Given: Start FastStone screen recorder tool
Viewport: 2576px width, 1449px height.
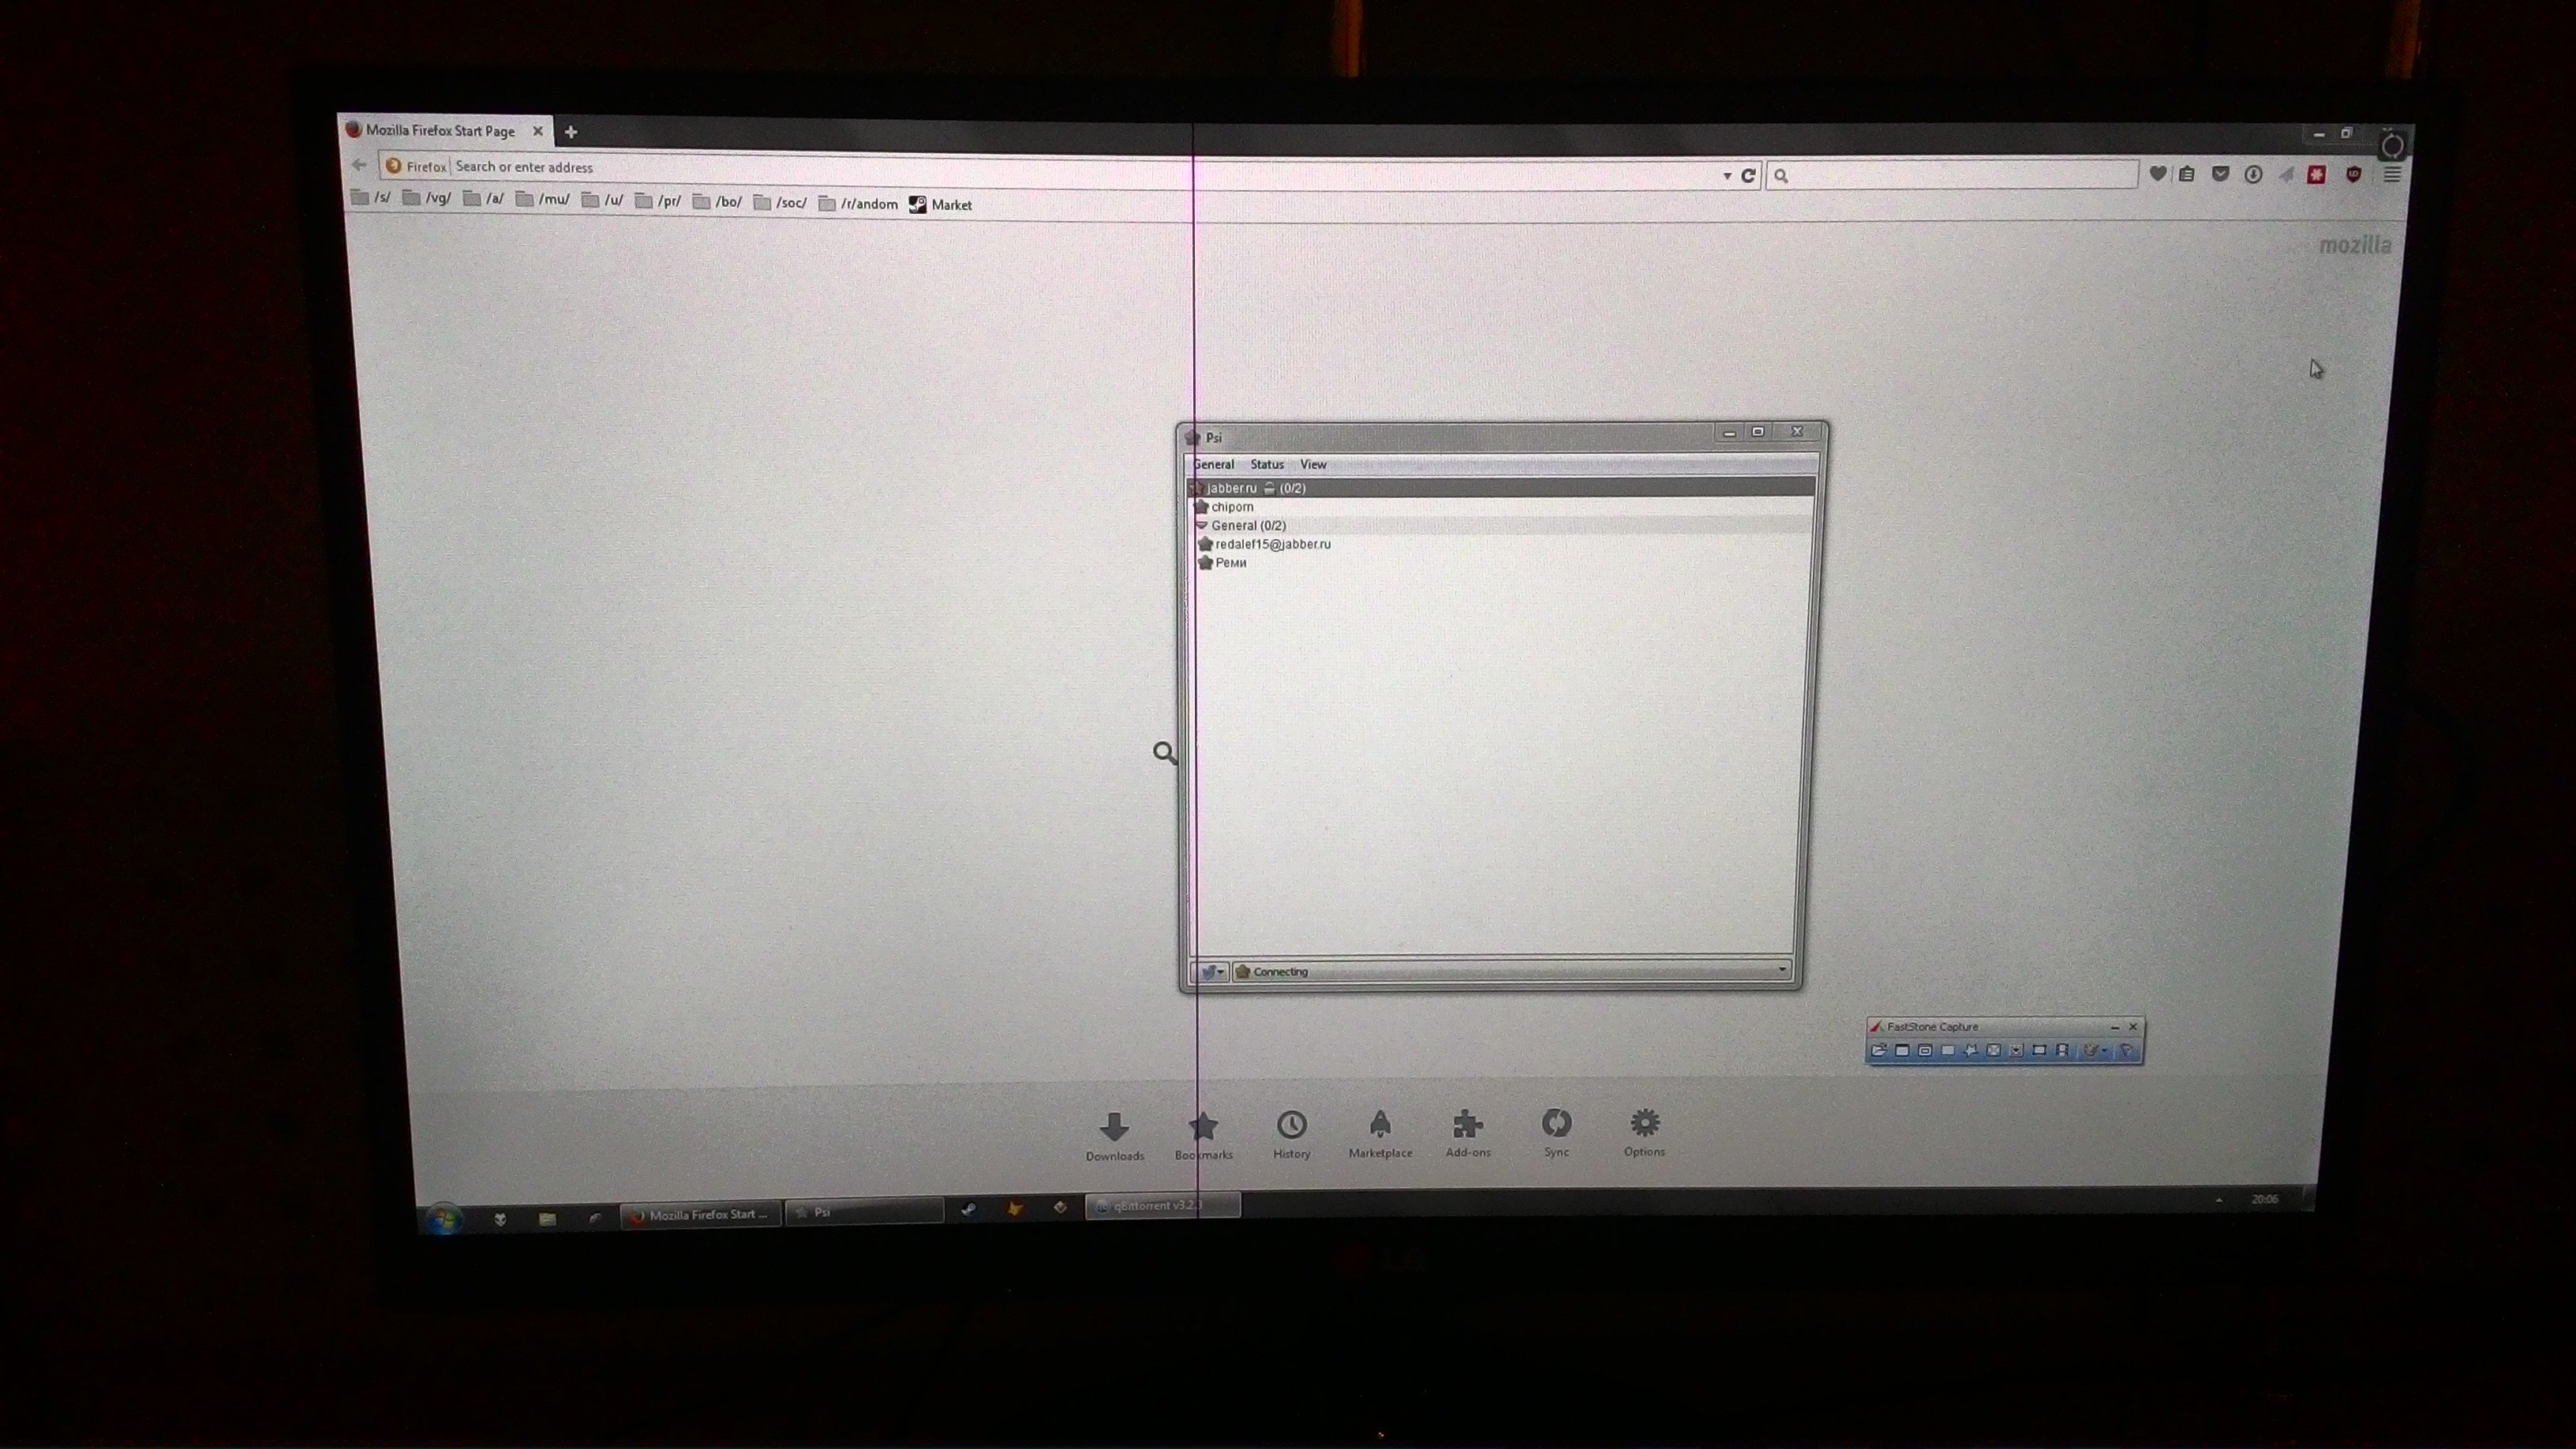Looking at the screenshot, I should coord(2062,1050).
